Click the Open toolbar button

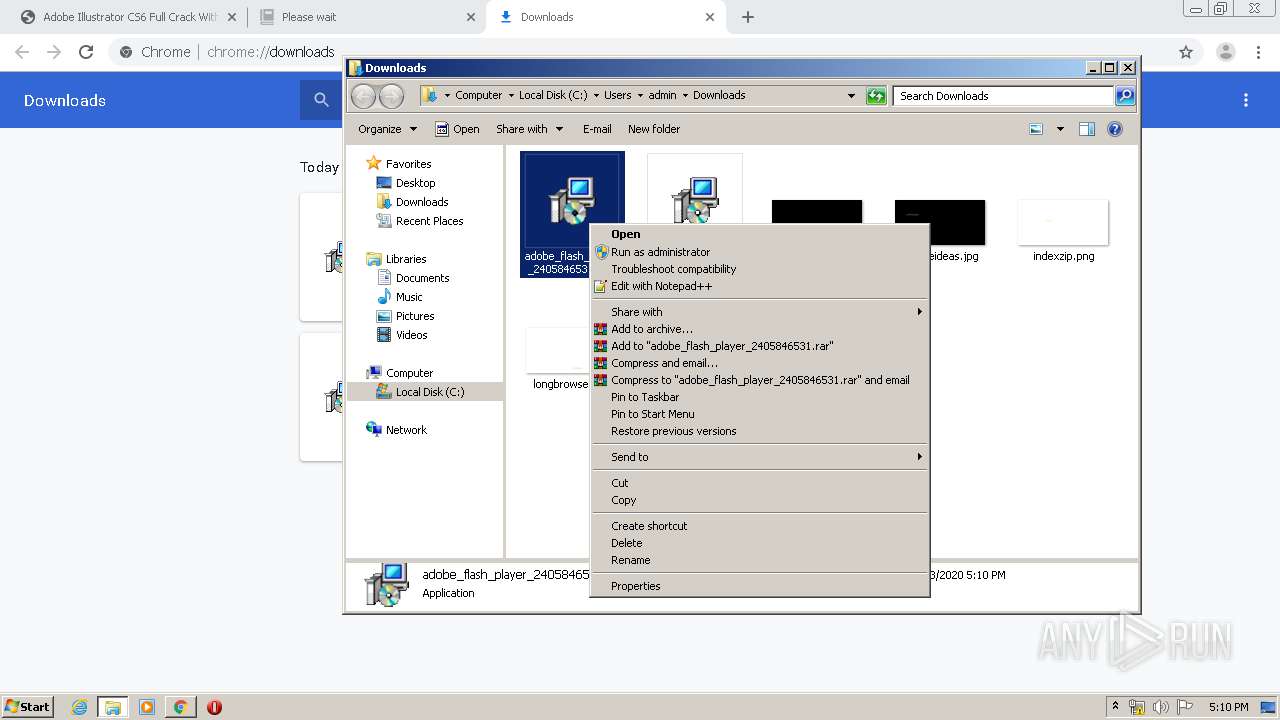[x=457, y=129]
